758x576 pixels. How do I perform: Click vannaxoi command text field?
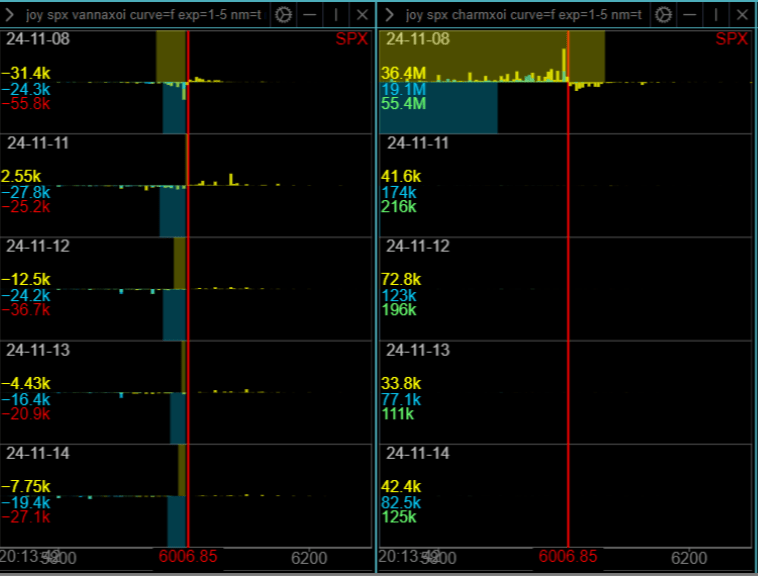[x=144, y=15]
